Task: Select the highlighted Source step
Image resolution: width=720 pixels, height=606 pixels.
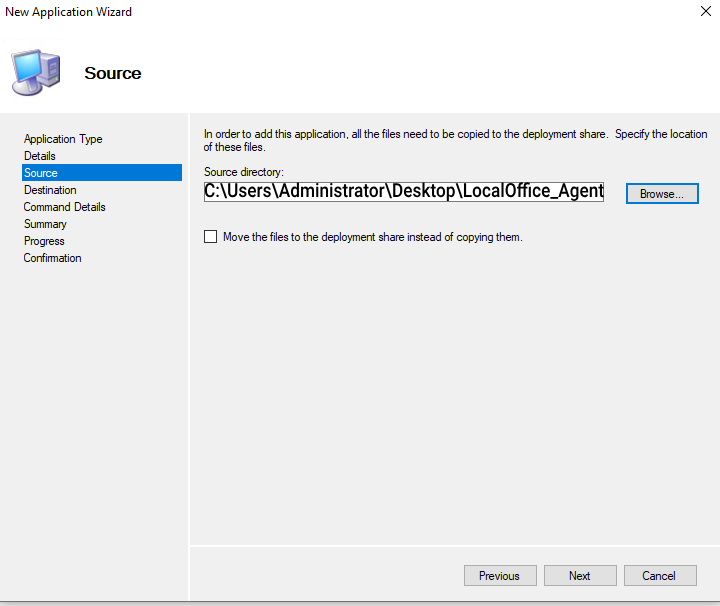Action: (102, 173)
